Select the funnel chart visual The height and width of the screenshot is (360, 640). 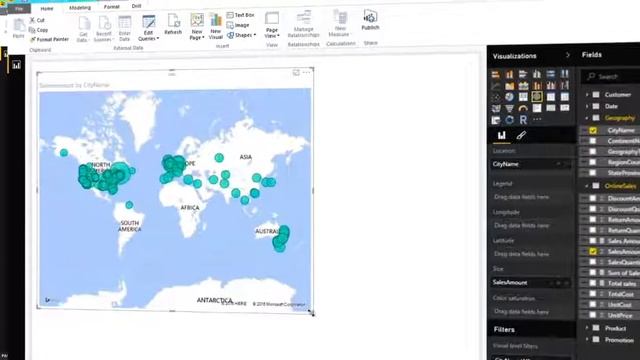coord(509,109)
